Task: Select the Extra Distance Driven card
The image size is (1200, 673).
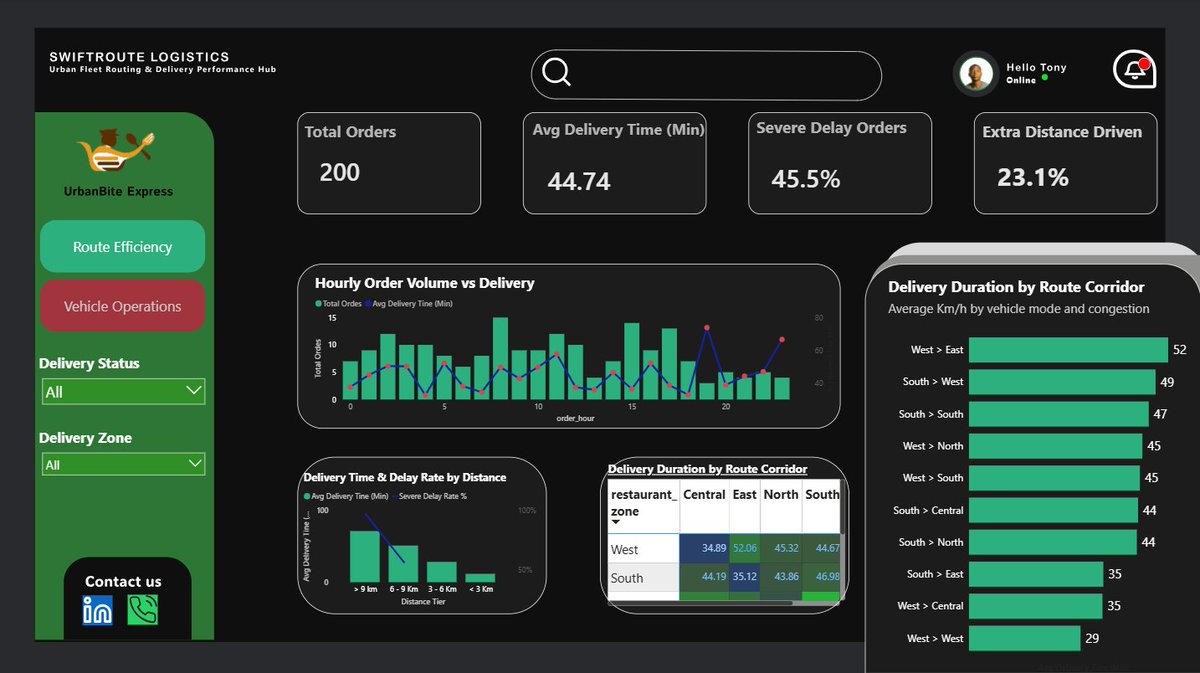Action: point(1066,163)
